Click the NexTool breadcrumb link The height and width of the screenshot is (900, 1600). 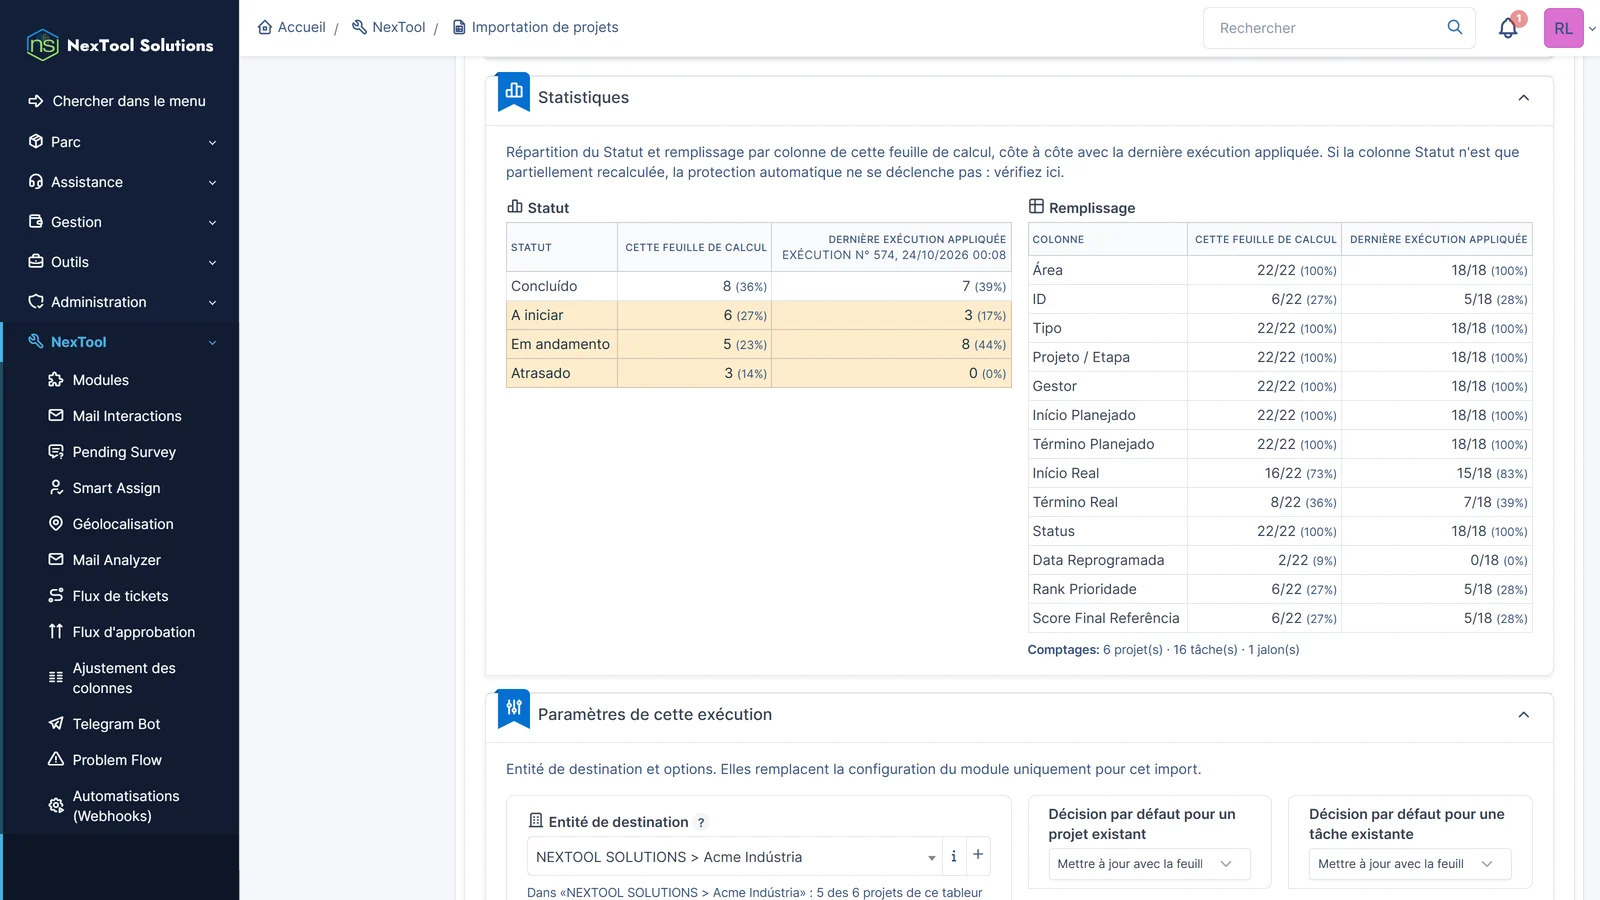tap(388, 27)
